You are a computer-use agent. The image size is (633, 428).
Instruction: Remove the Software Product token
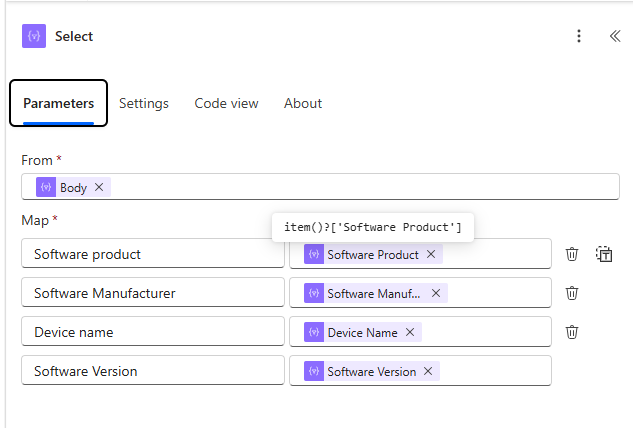(431, 254)
